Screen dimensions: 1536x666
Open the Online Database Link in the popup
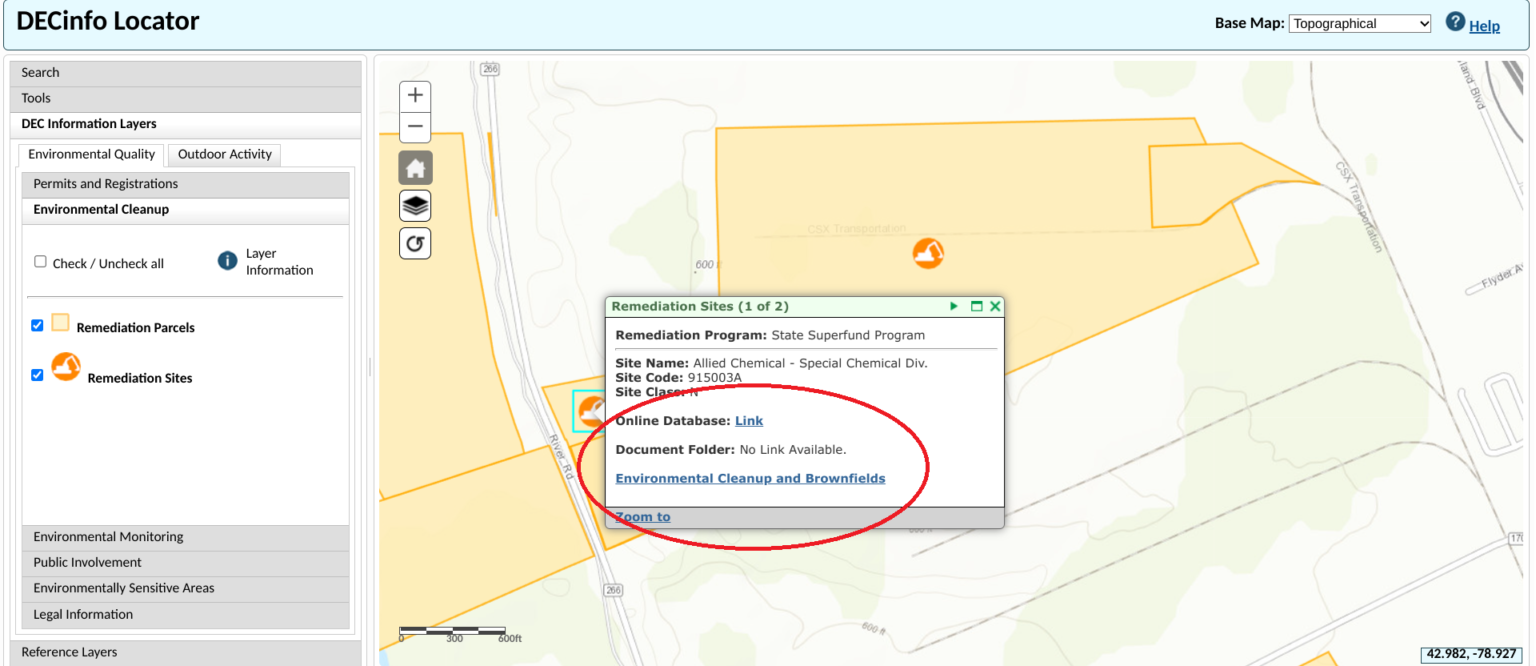tap(748, 420)
